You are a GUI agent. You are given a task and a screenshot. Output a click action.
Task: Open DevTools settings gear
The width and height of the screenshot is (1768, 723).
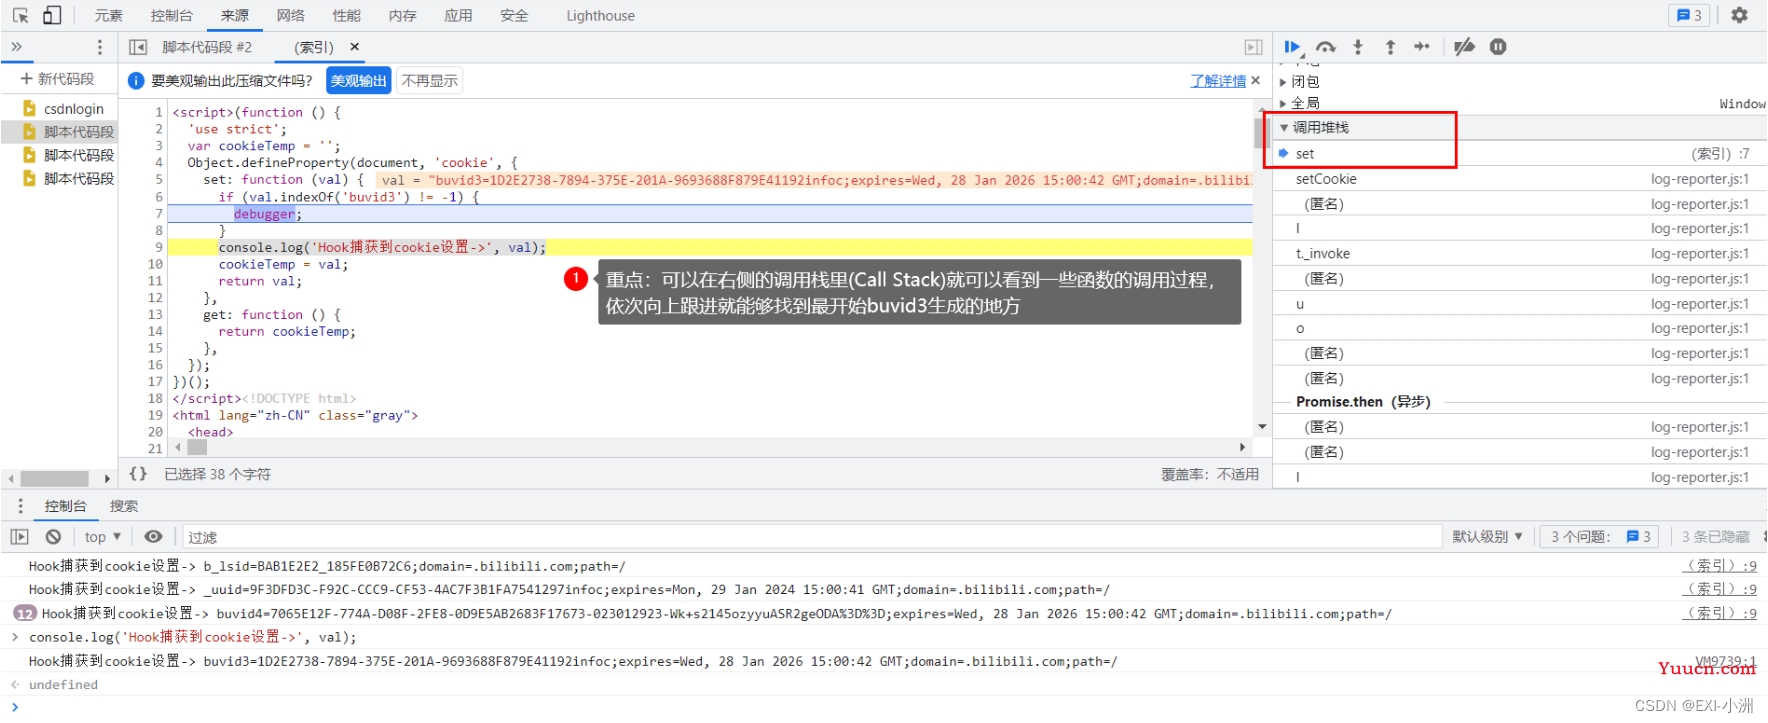(x=1740, y=15)
